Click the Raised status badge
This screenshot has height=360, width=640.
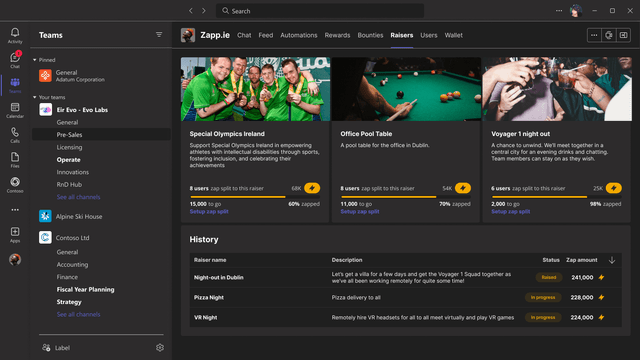click(x=549, y=278)
